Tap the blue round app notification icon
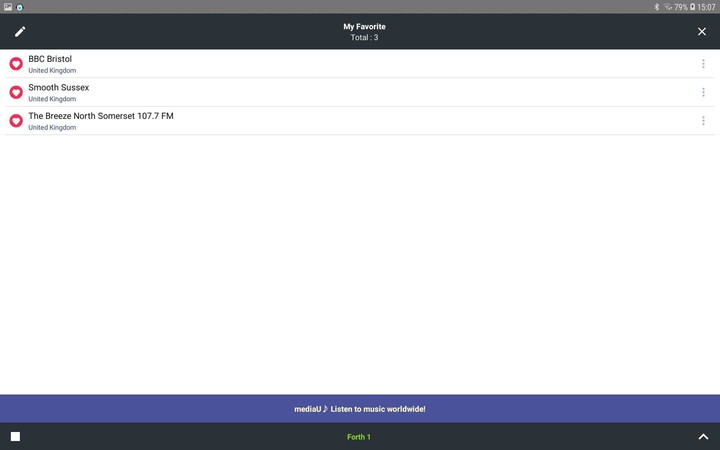Screen dimensions: 720x450 20,7
